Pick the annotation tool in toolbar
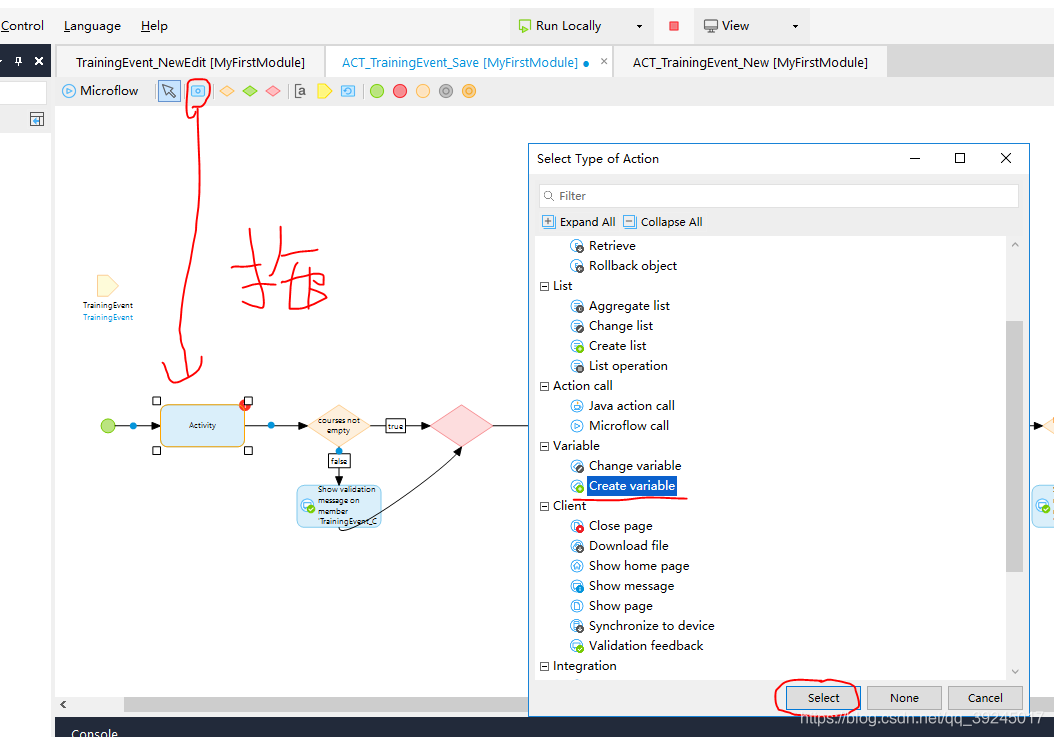Image resolution: width=1054 pixels, height=737 pixels. pos(300,91)
